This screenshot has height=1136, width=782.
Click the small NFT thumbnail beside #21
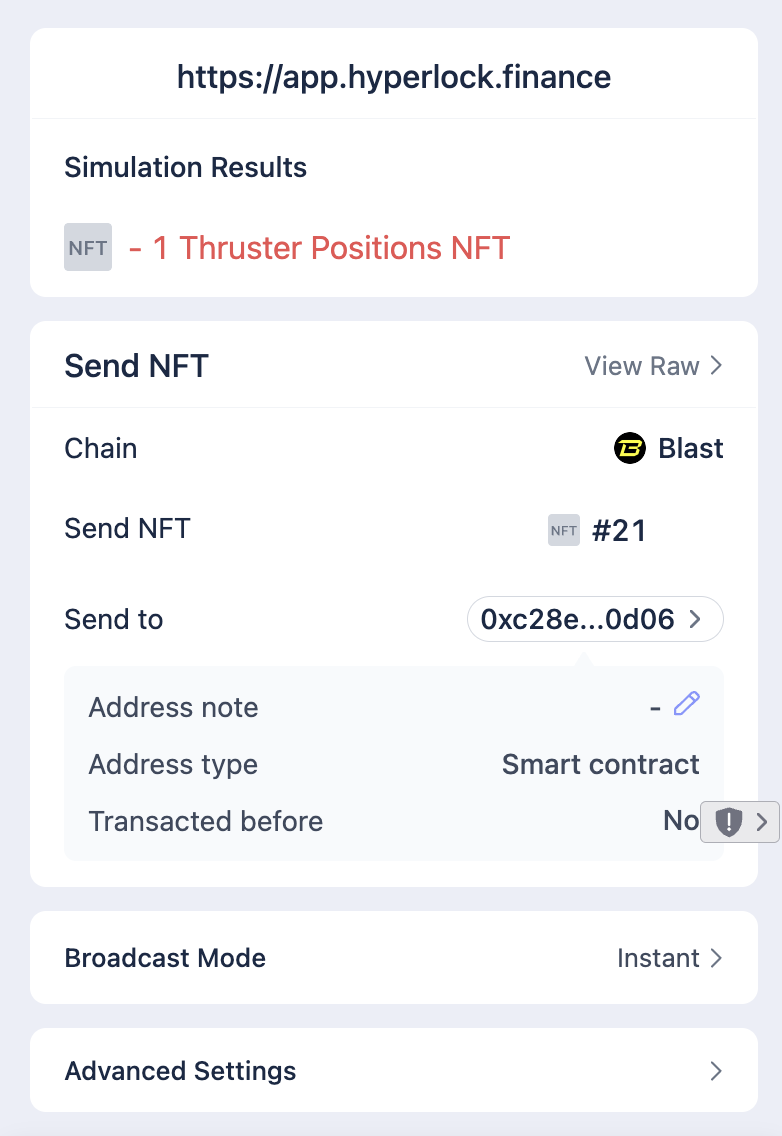[564, 530]
